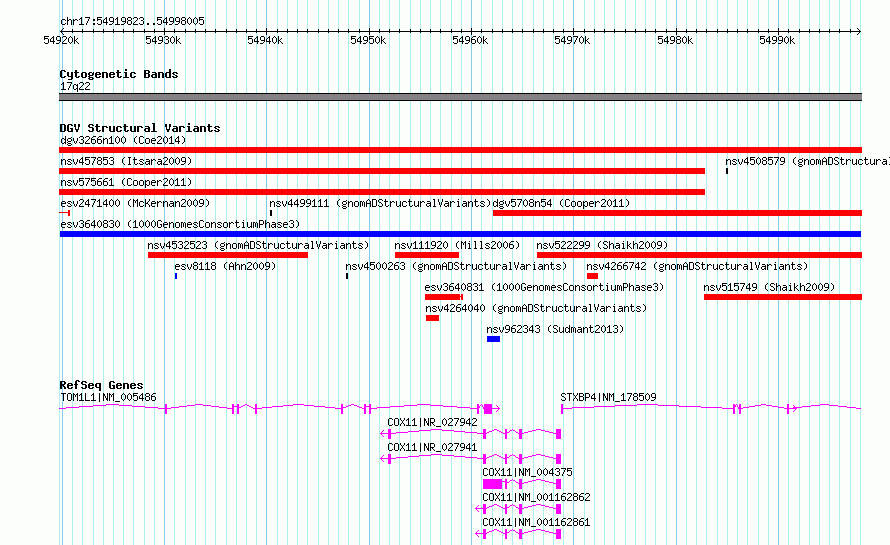Select nsv4499111 gnomAD variant label
890x545 pixels.
pyautogui.click(x=380, y=203)
